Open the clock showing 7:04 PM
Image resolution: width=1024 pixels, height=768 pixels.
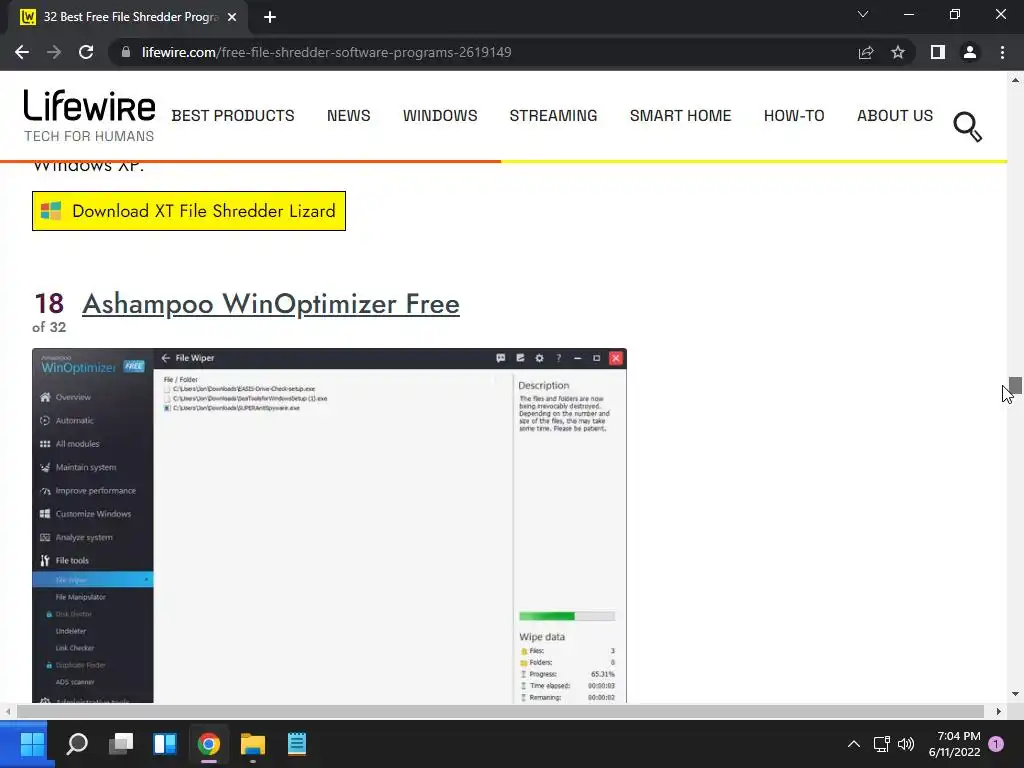[x=954, y=744]
